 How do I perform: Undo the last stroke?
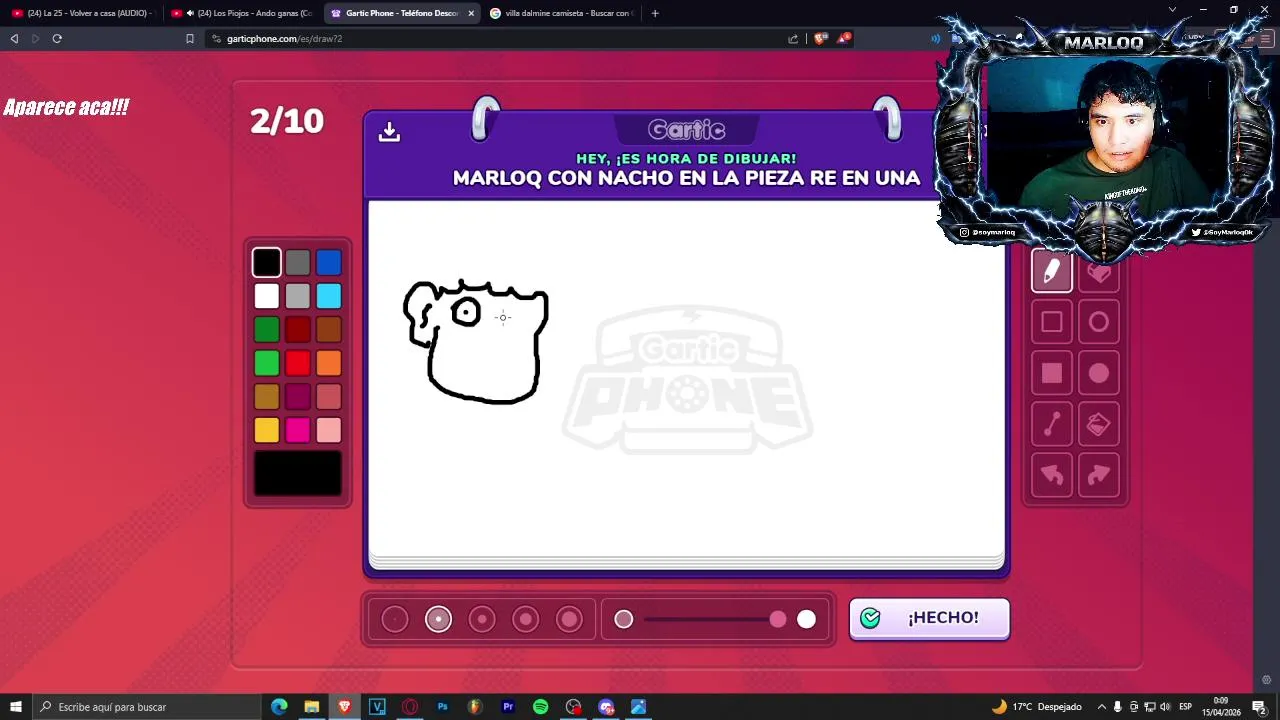[x=1051, y=475]
